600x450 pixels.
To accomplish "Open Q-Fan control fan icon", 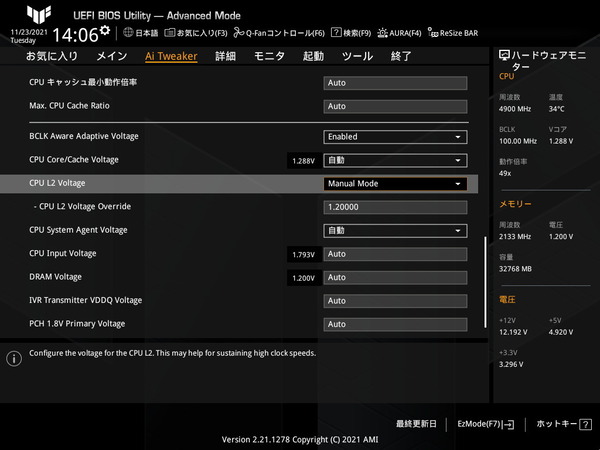I will tap(239, 33).
